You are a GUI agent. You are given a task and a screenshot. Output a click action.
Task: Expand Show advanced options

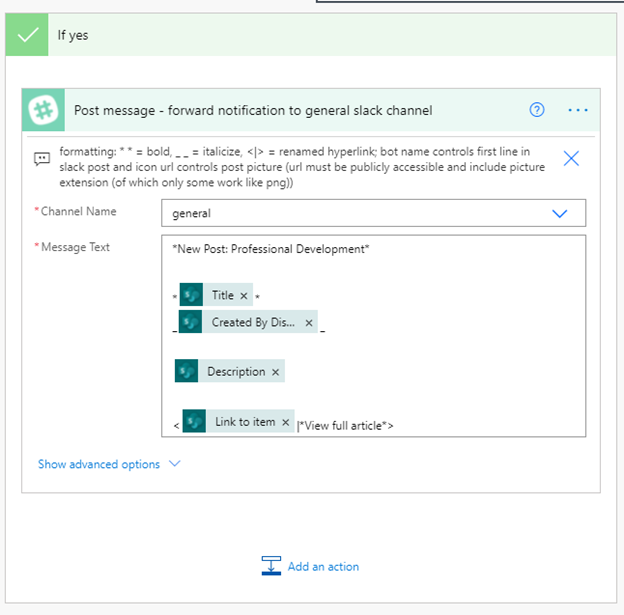click(109, 464)
